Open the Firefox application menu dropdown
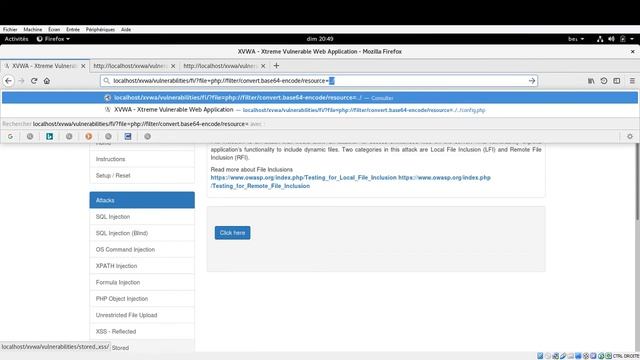The height and width of the screenshot is (360, 640). coord(53,39)
